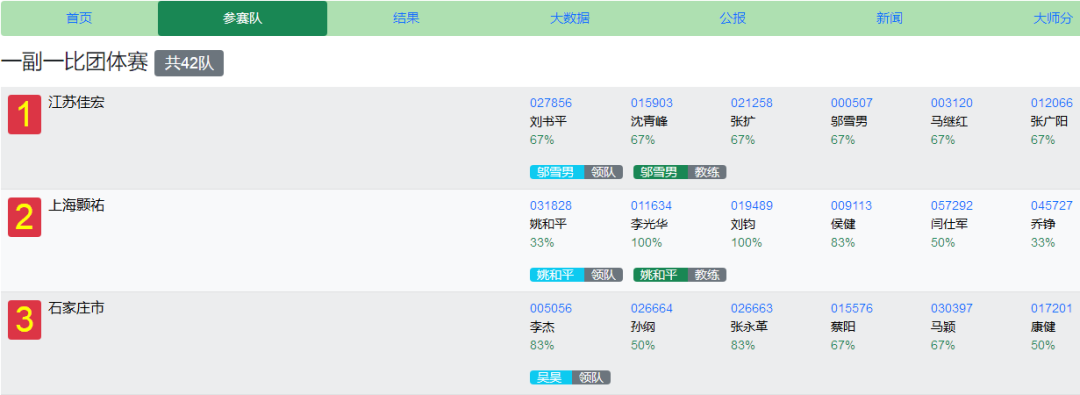Open player ID link 030397
This screenshot has height=395, width=1080.
click(x=952, y=309)
